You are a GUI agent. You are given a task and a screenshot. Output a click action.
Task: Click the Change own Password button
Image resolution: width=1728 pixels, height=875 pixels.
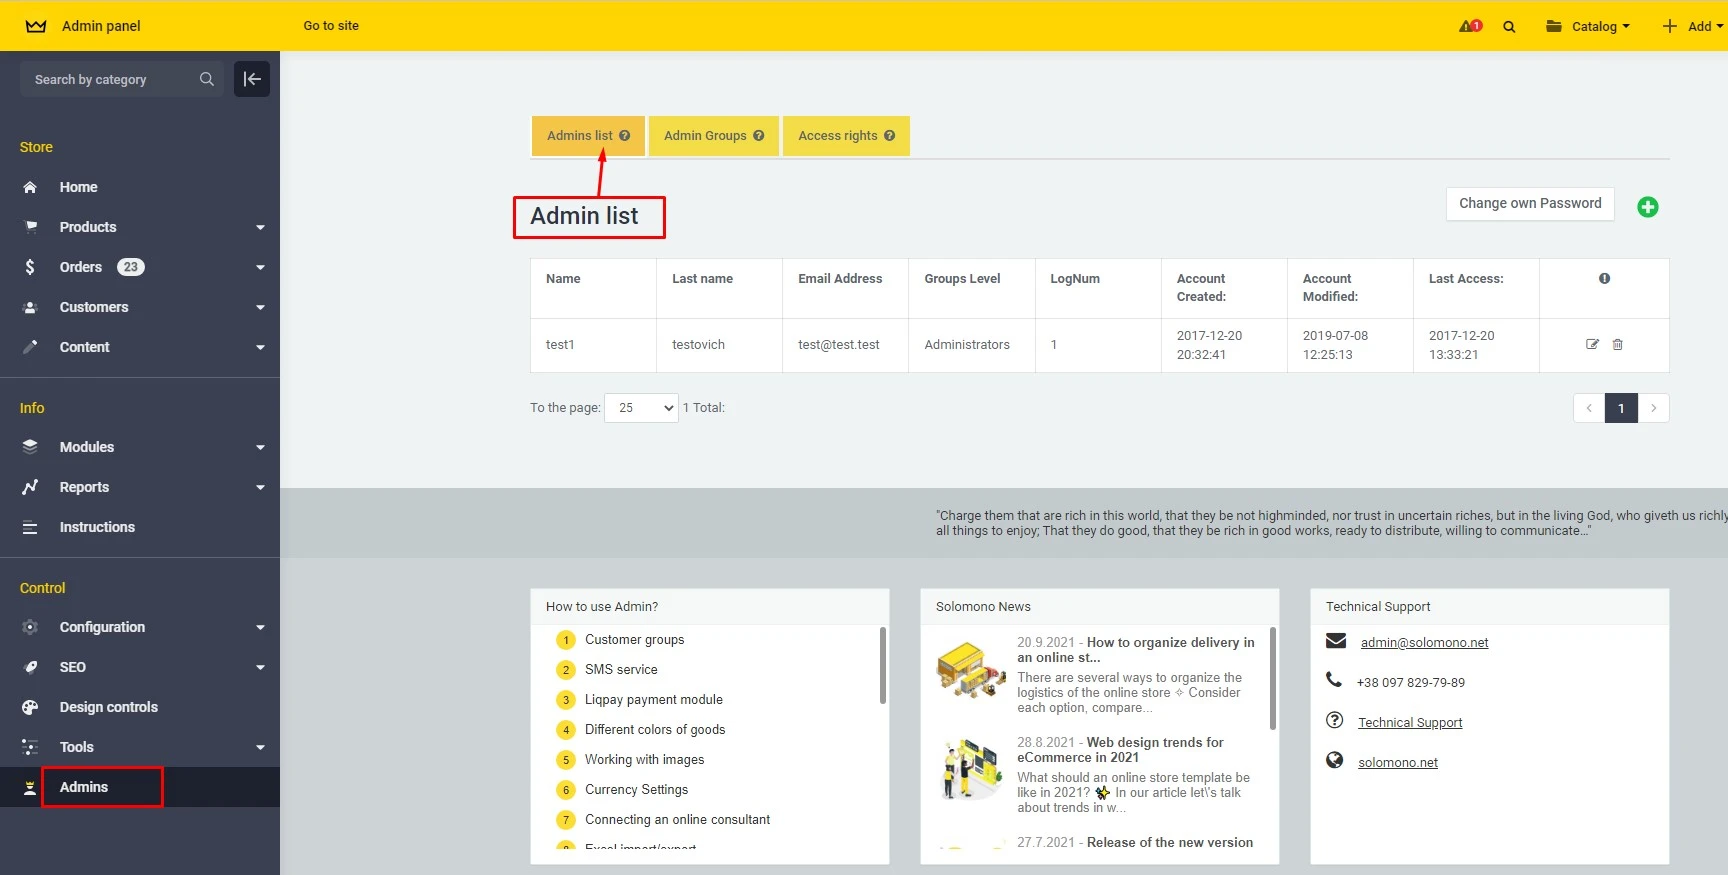pos(1530,203)
